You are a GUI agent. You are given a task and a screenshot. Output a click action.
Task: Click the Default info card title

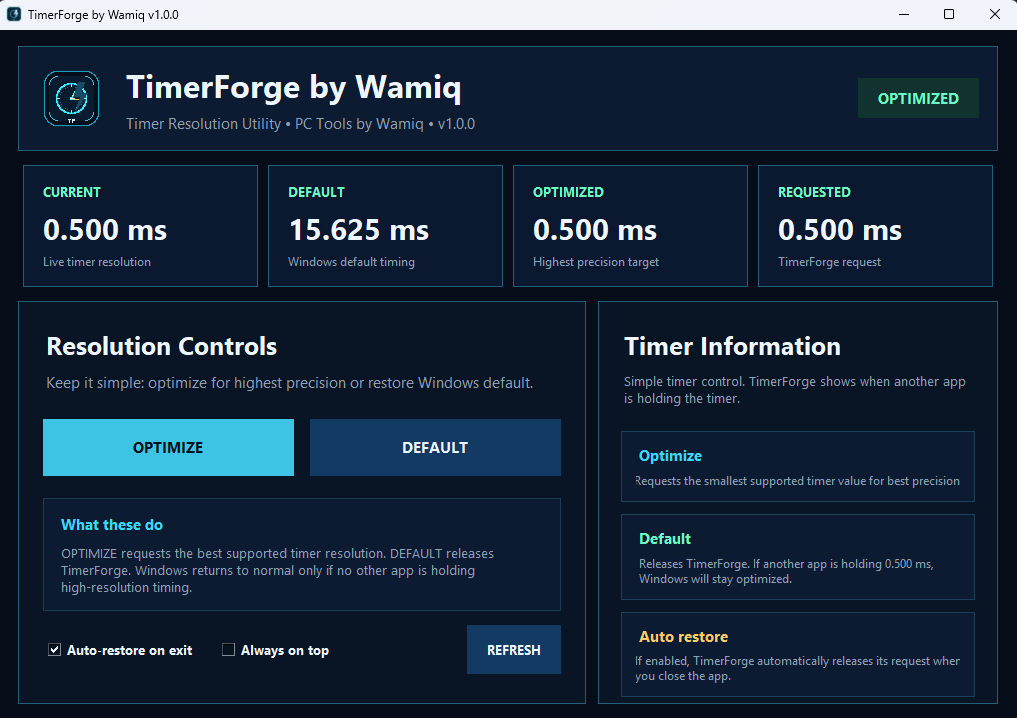tap(665, 539)
